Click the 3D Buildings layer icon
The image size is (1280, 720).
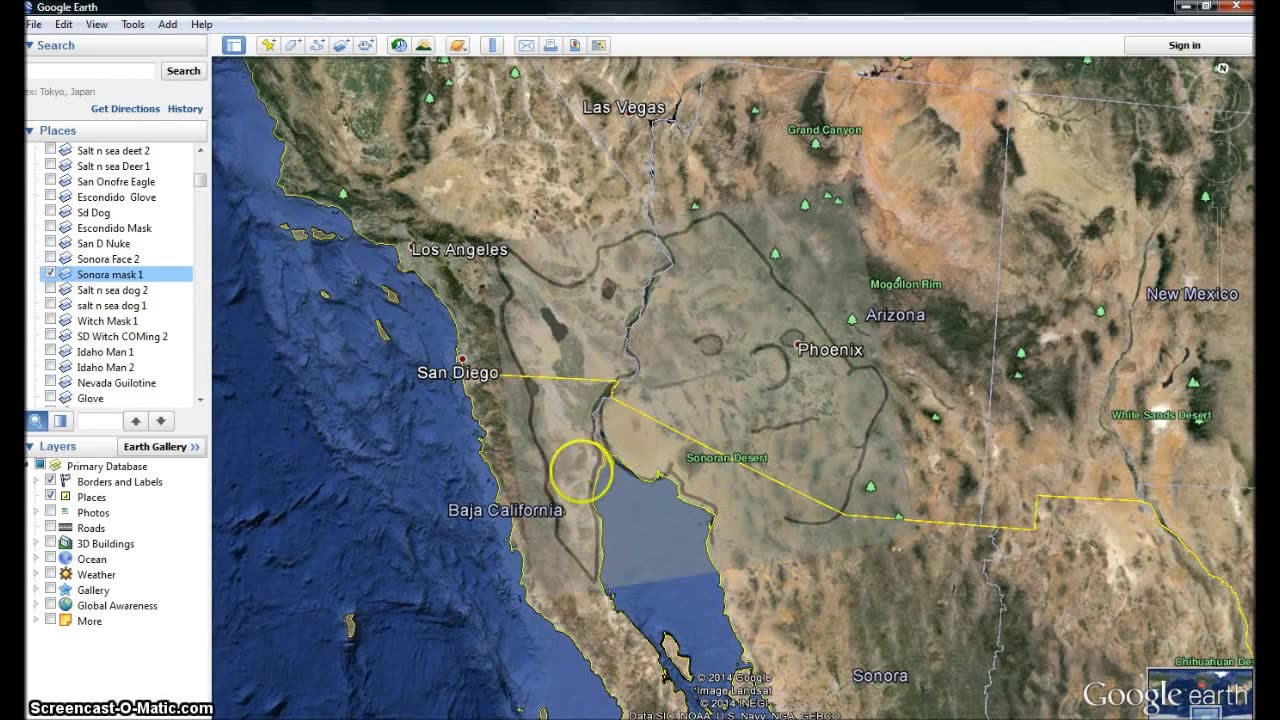click(x=66, y=543)
